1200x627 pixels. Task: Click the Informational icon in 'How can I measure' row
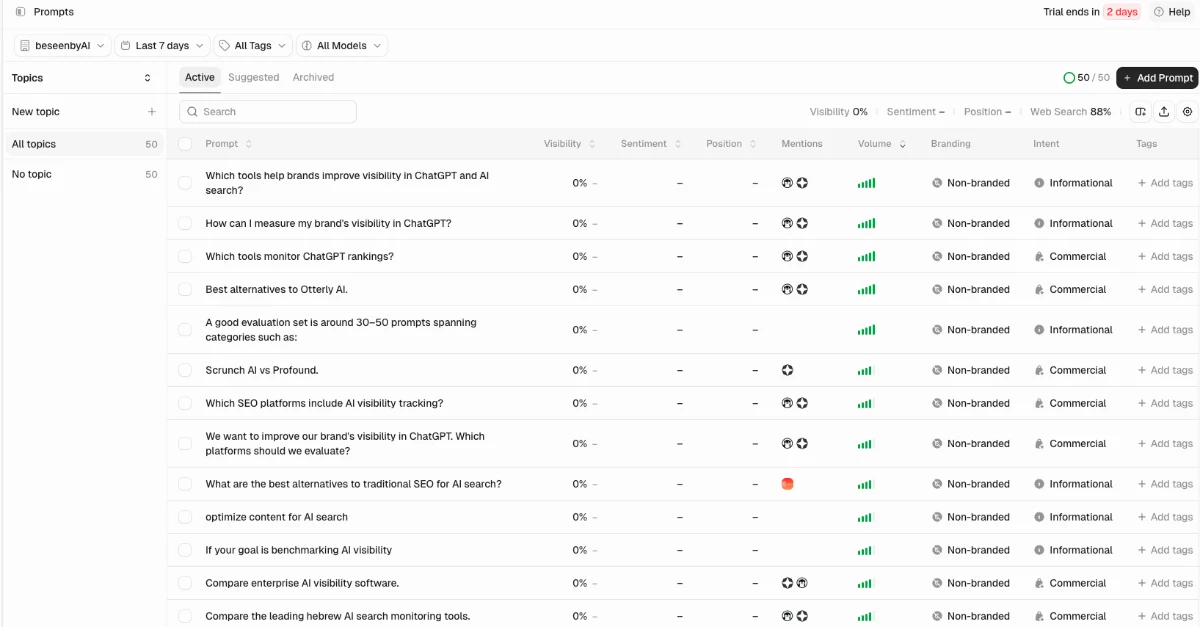(x=1039, y=223)
